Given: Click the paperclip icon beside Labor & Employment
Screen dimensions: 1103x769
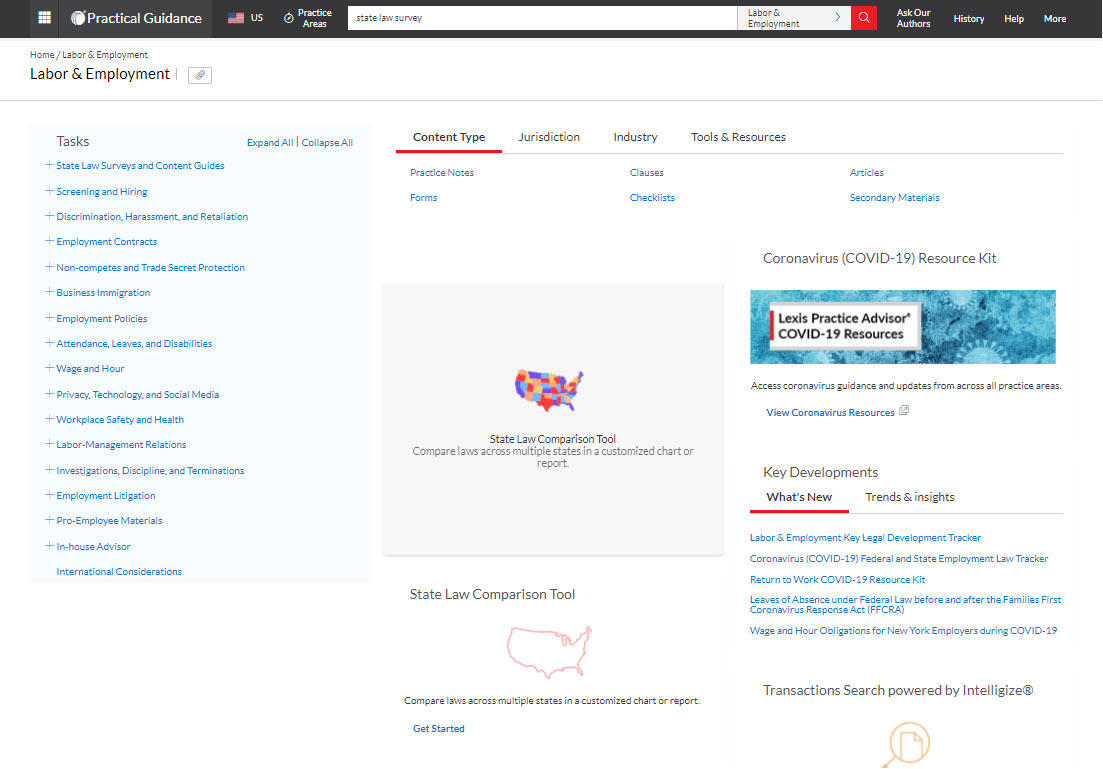Looking at the screenshot, I should click(x=200, y=75).
